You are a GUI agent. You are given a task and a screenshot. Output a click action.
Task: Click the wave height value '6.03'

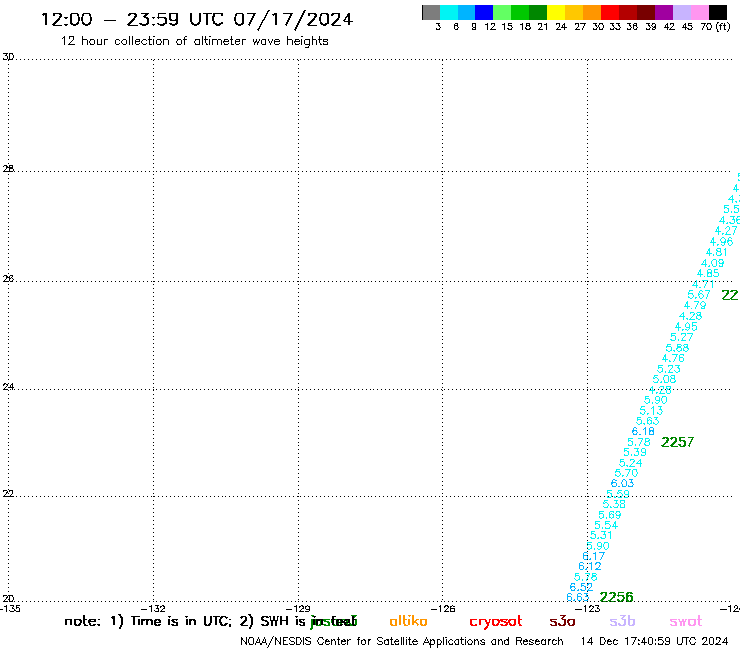click(x=622, y=483)
